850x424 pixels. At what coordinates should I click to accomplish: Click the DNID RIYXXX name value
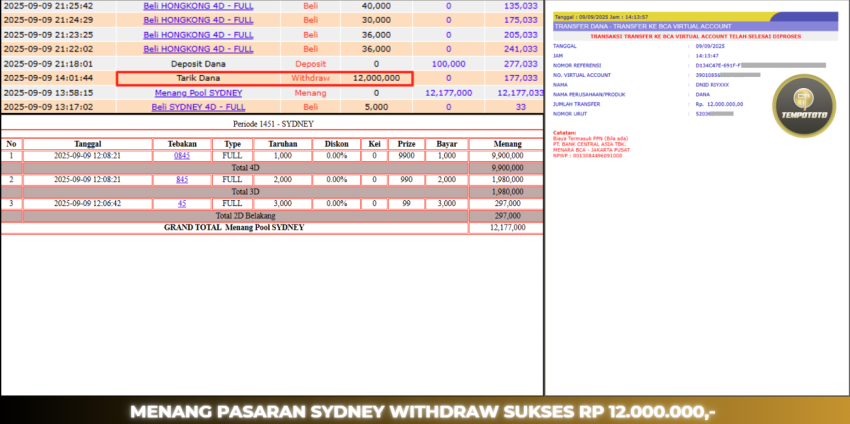click(712, 85)
